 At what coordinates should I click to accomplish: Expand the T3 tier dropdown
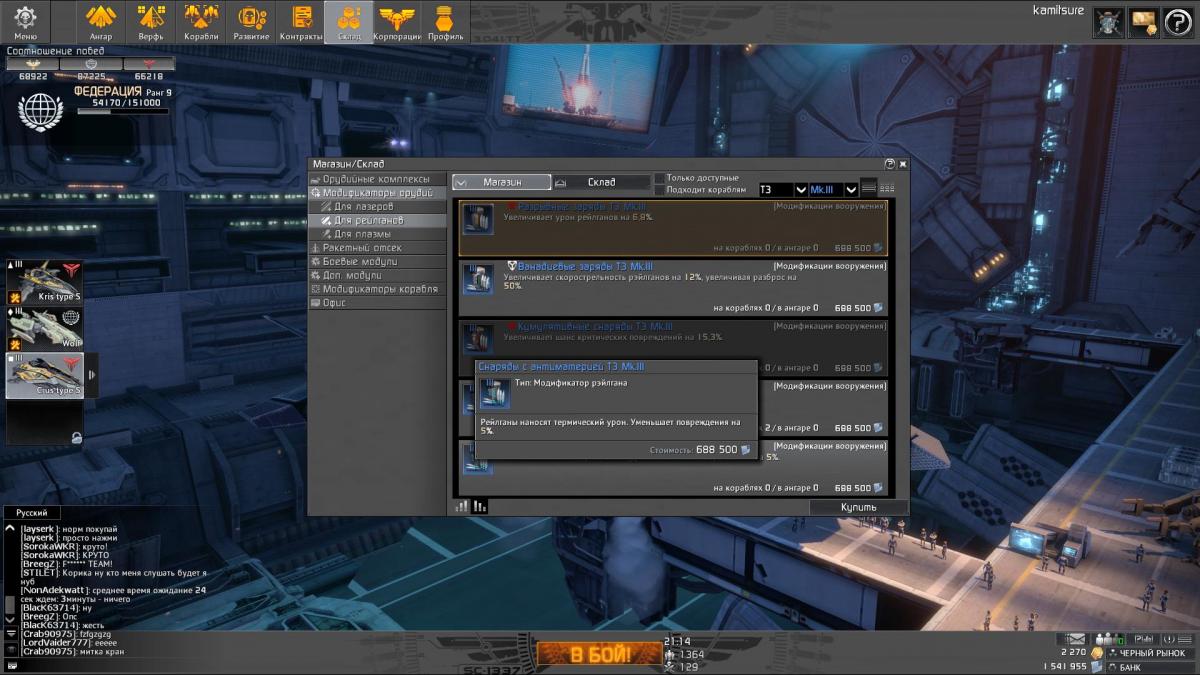point(800,190)
